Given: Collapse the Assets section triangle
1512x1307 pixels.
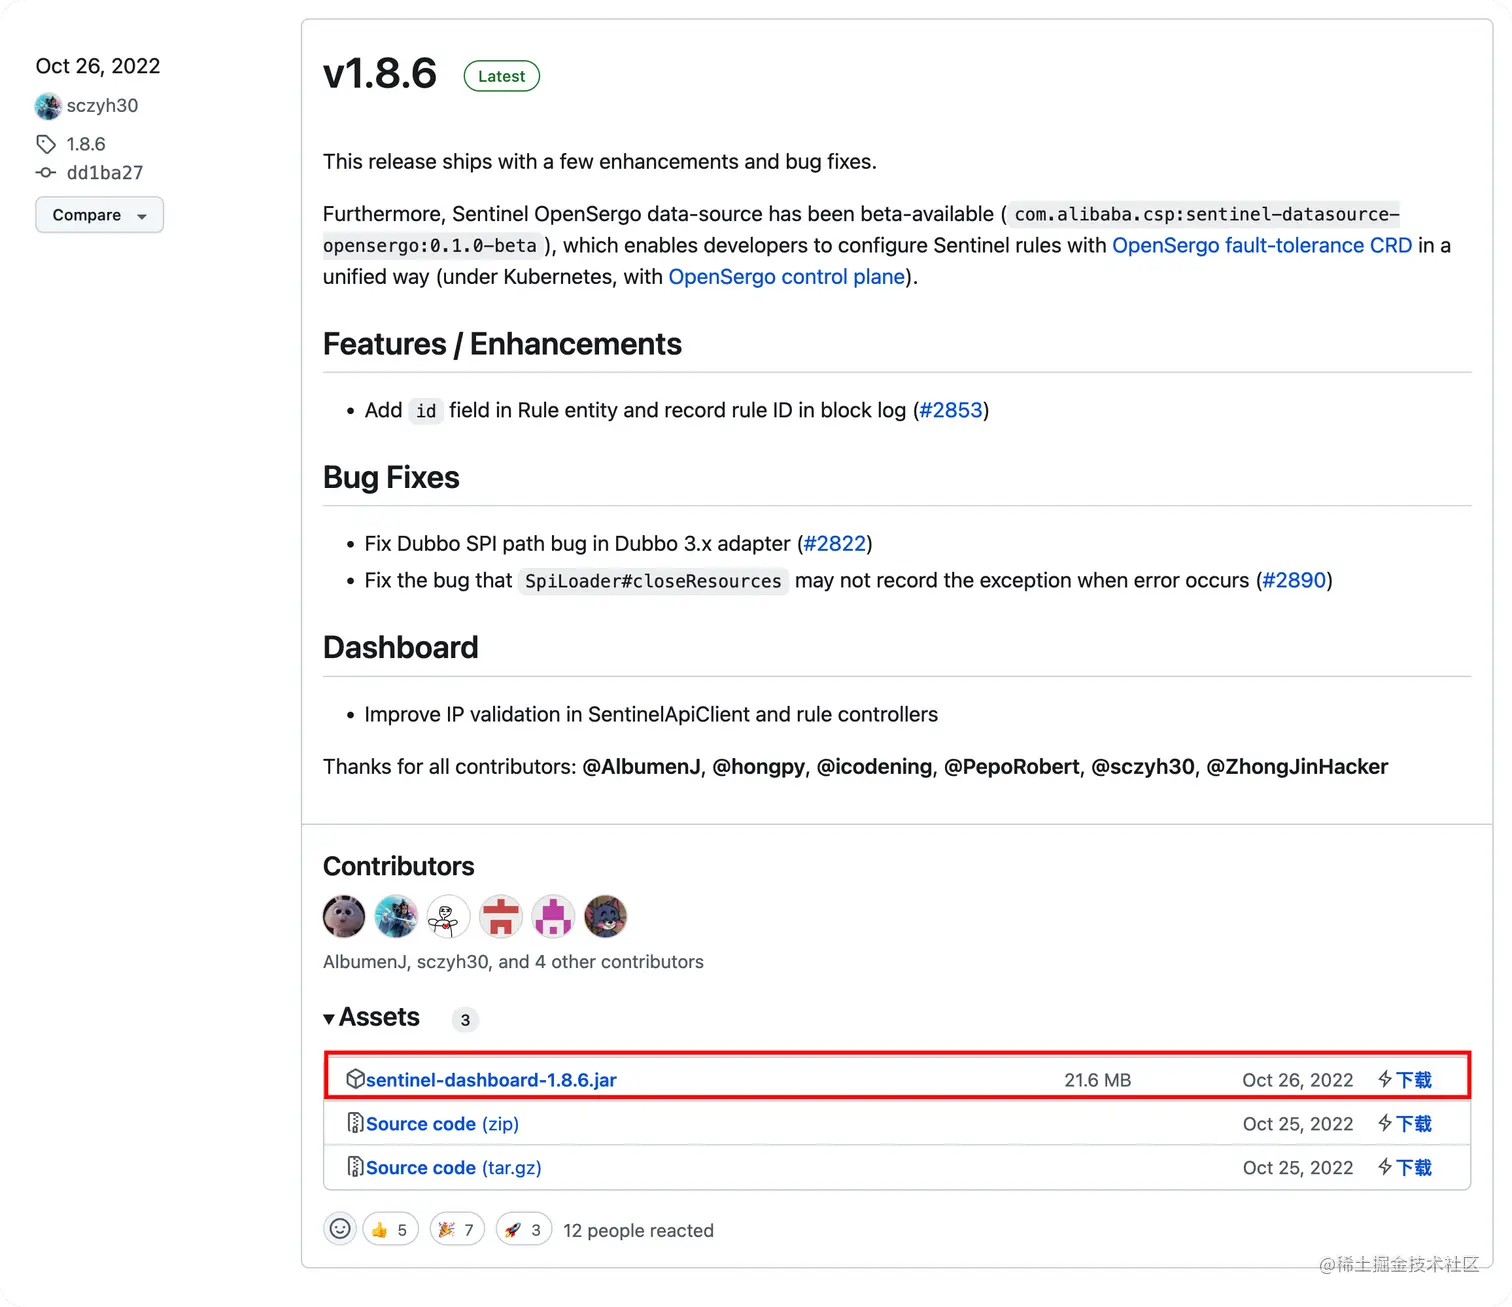Looking at the screenshot, I should (x=329, y=1019).
